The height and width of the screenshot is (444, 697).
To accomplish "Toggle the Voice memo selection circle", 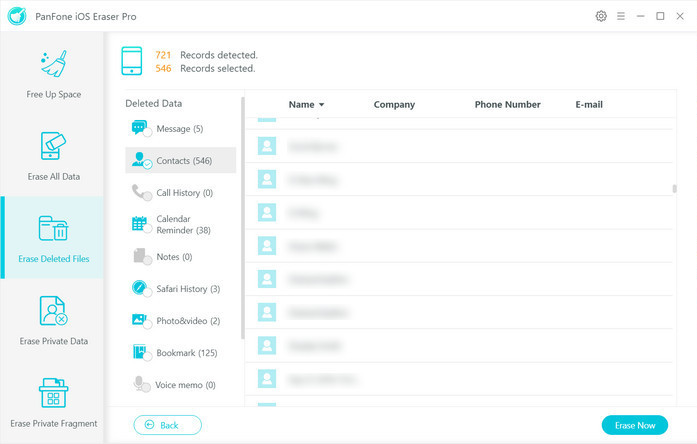I will tap(146, 388).
